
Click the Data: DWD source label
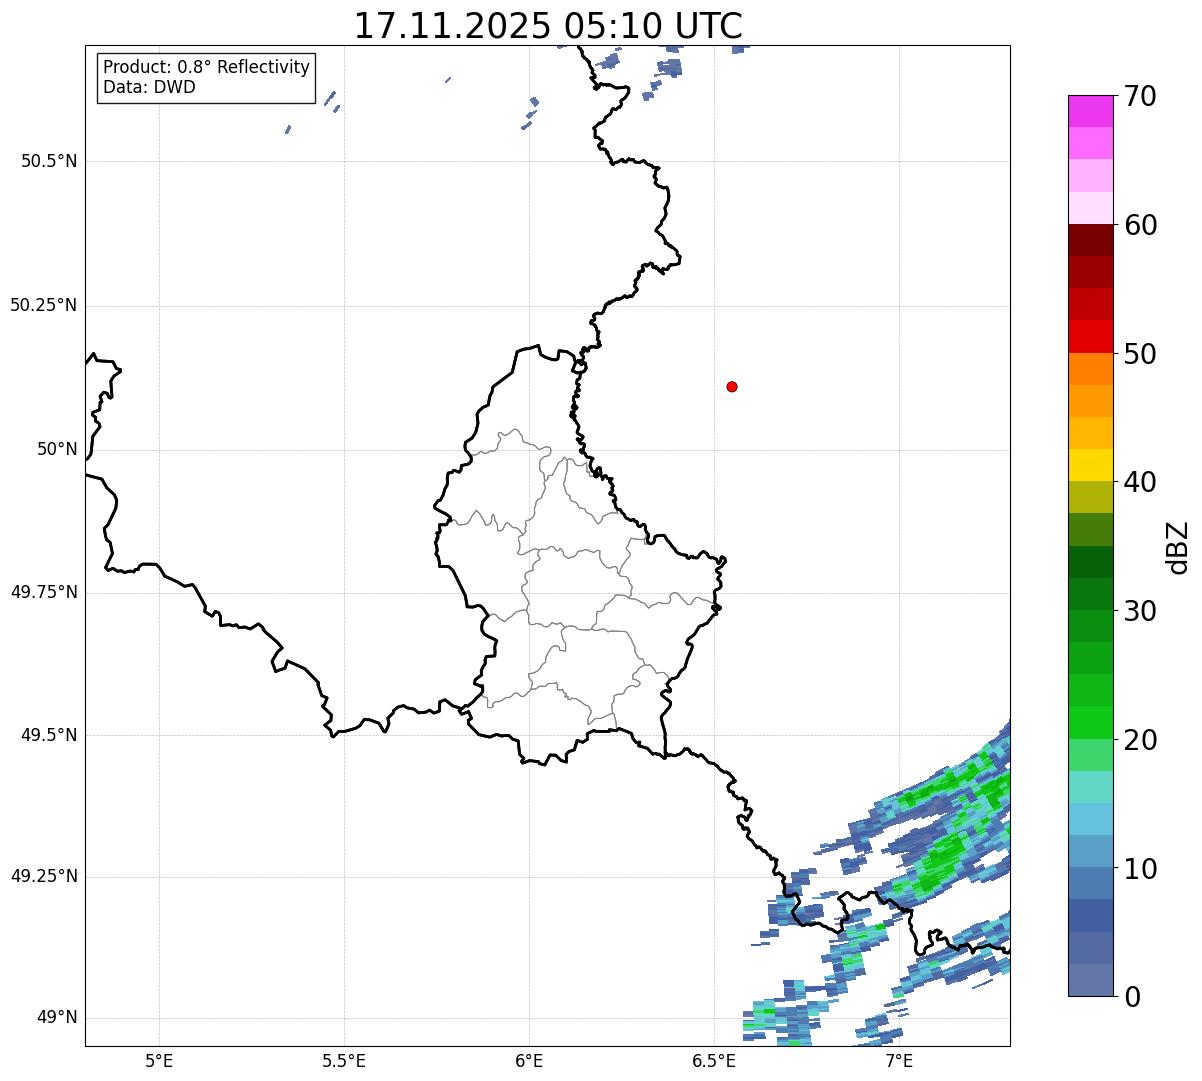149,87
